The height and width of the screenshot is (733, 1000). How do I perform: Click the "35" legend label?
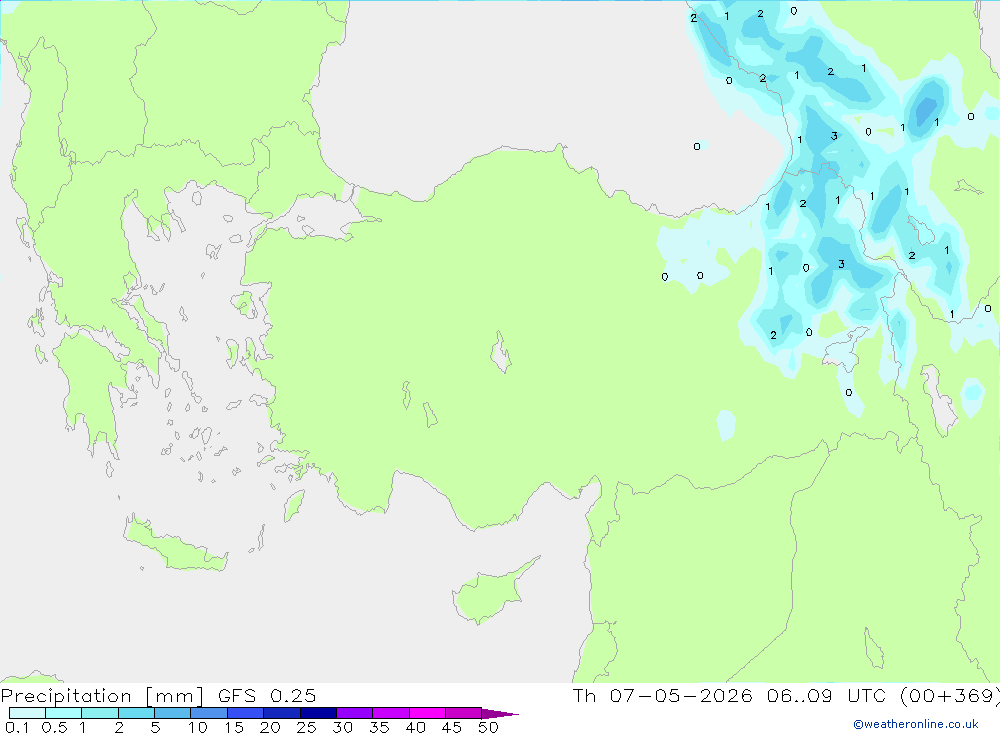(379, 727)
